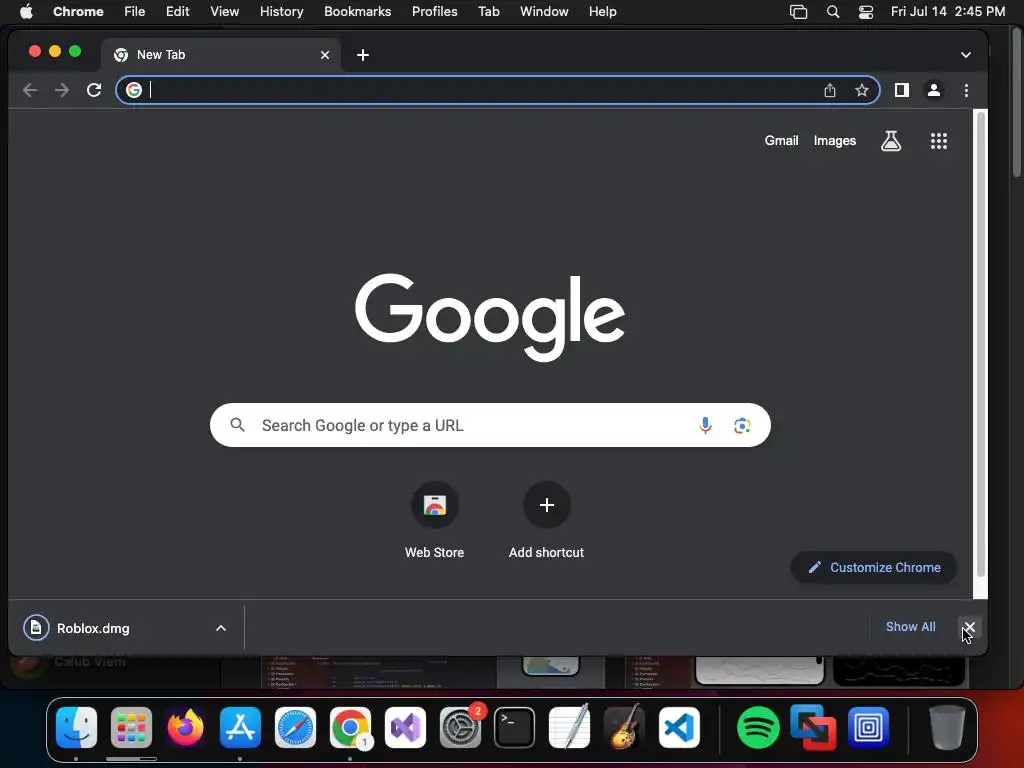This screenshot has height=768, width=1024.
Task: Click the browser Back arrow
Action: coord(30,90)
